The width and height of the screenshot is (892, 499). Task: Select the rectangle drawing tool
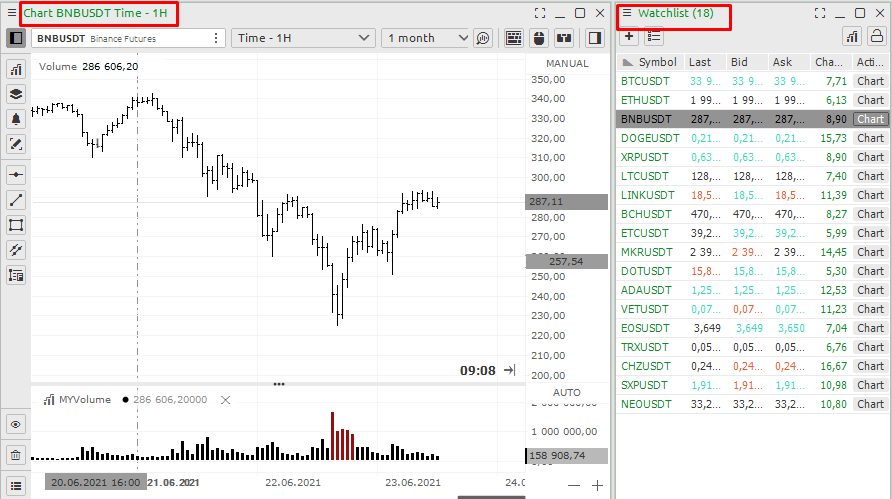pyautogui.click(x=16, y=225)
